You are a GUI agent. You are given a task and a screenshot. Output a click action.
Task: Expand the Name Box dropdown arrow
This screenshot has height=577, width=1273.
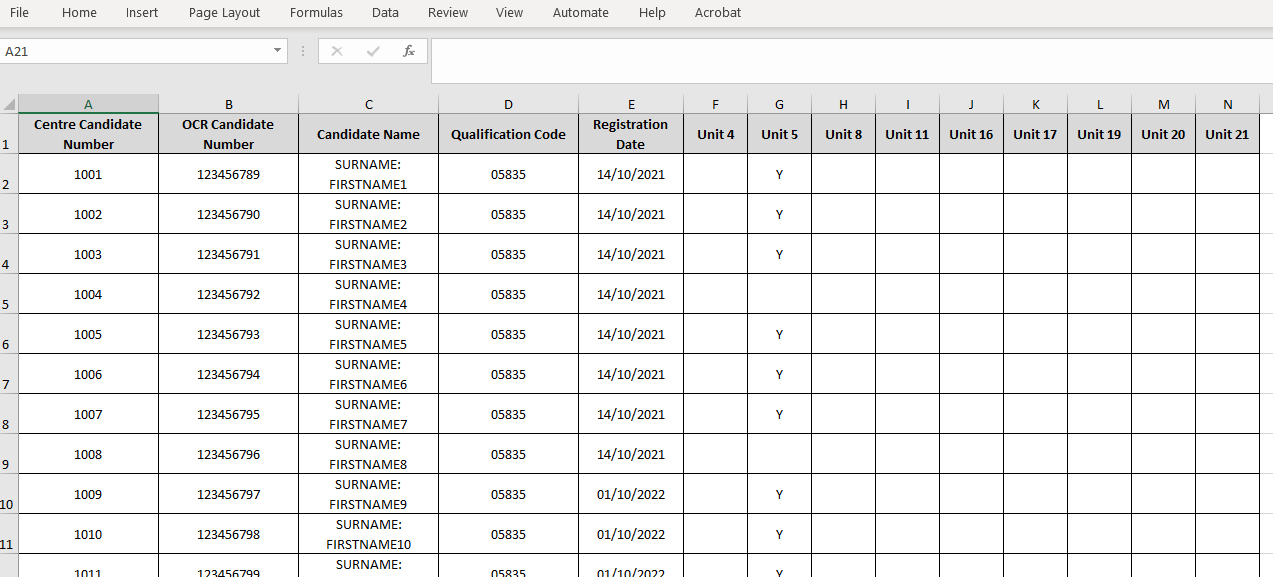[x=277, y=51]
